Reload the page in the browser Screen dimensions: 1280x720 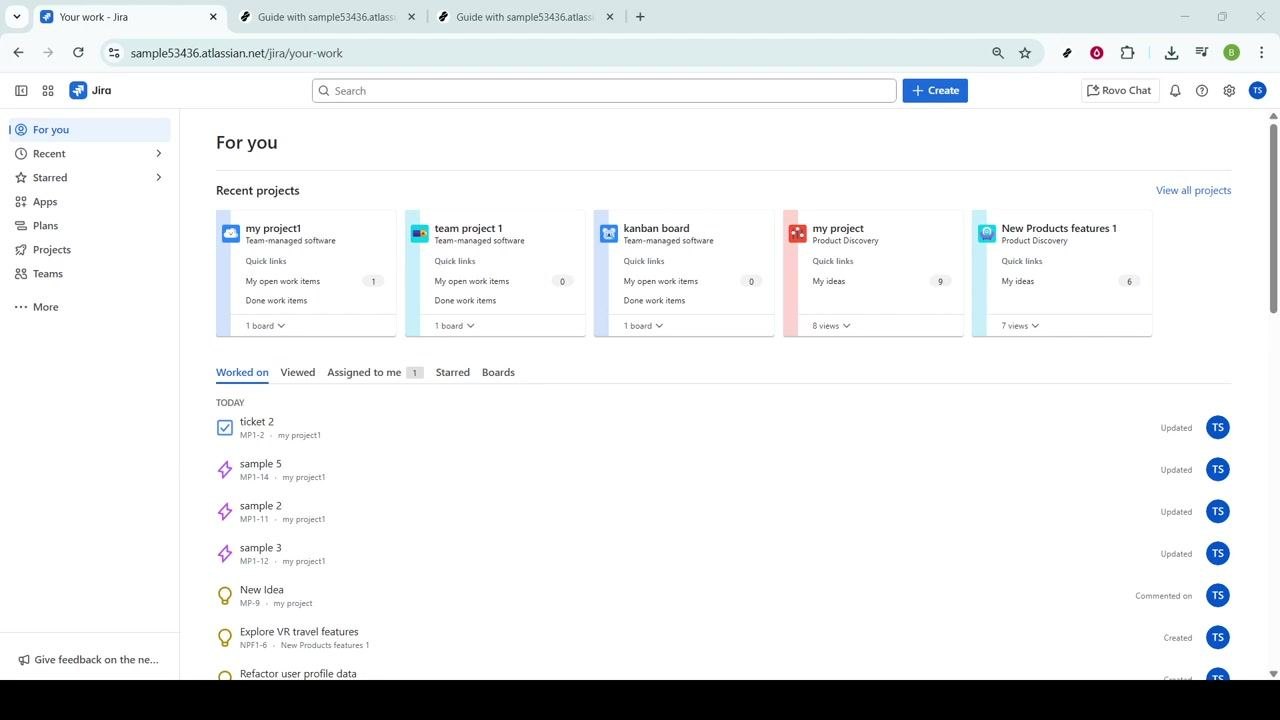[x=78, y=53]
